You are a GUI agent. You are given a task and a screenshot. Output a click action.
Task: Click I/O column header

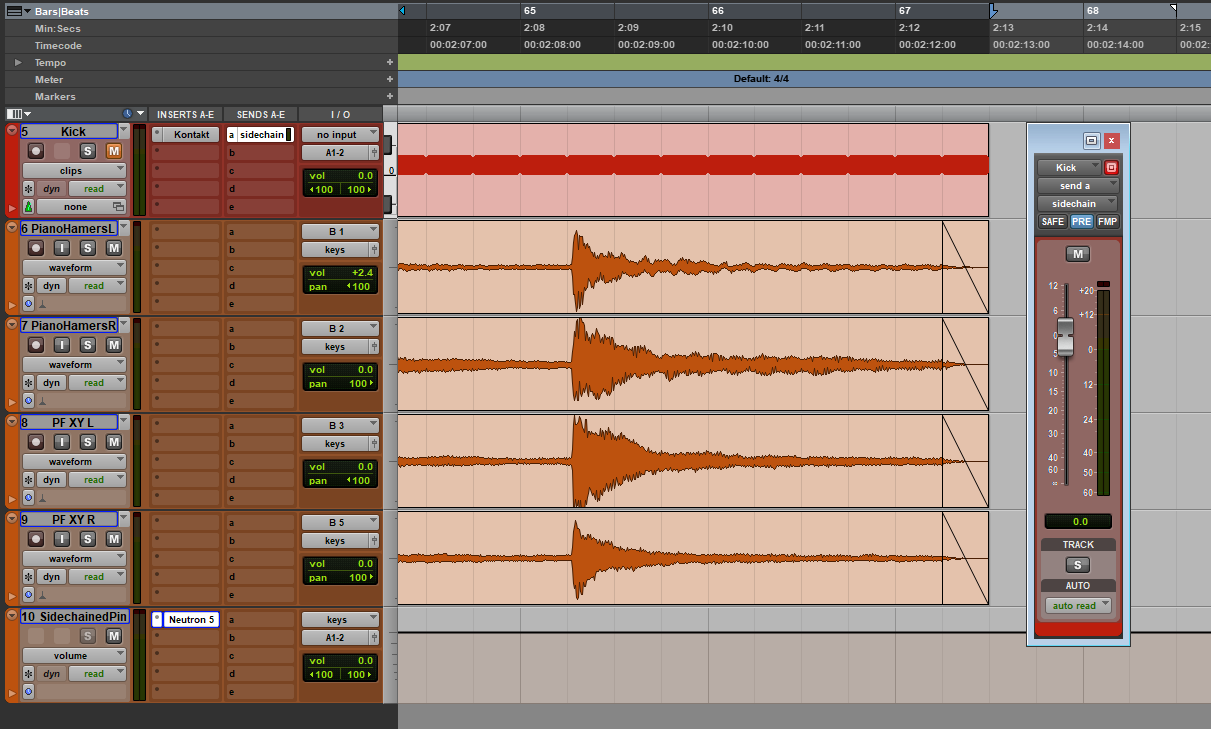[x=340, y=114]
